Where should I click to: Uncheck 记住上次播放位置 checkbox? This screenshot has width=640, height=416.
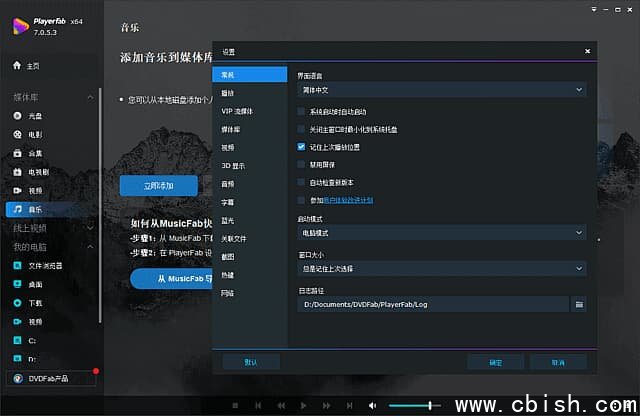click(x=301, y=147)
